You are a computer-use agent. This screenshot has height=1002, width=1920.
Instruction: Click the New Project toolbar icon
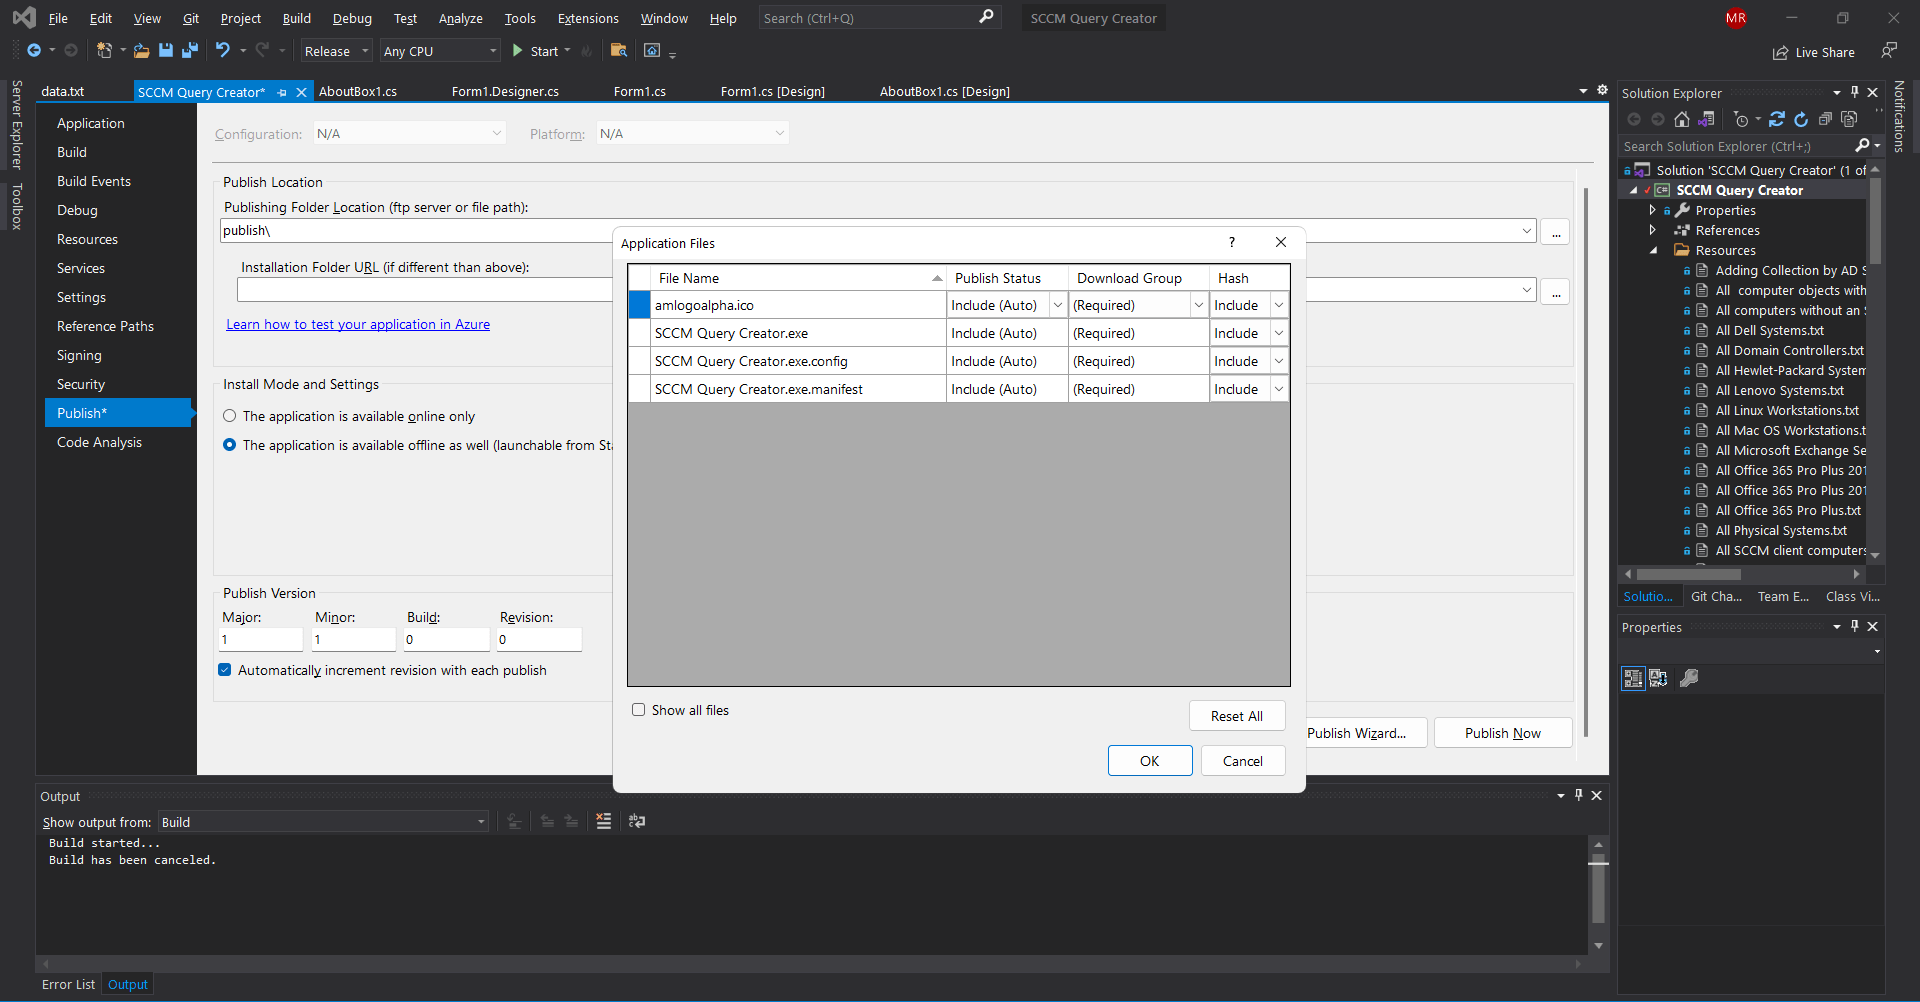click(104, 50)
